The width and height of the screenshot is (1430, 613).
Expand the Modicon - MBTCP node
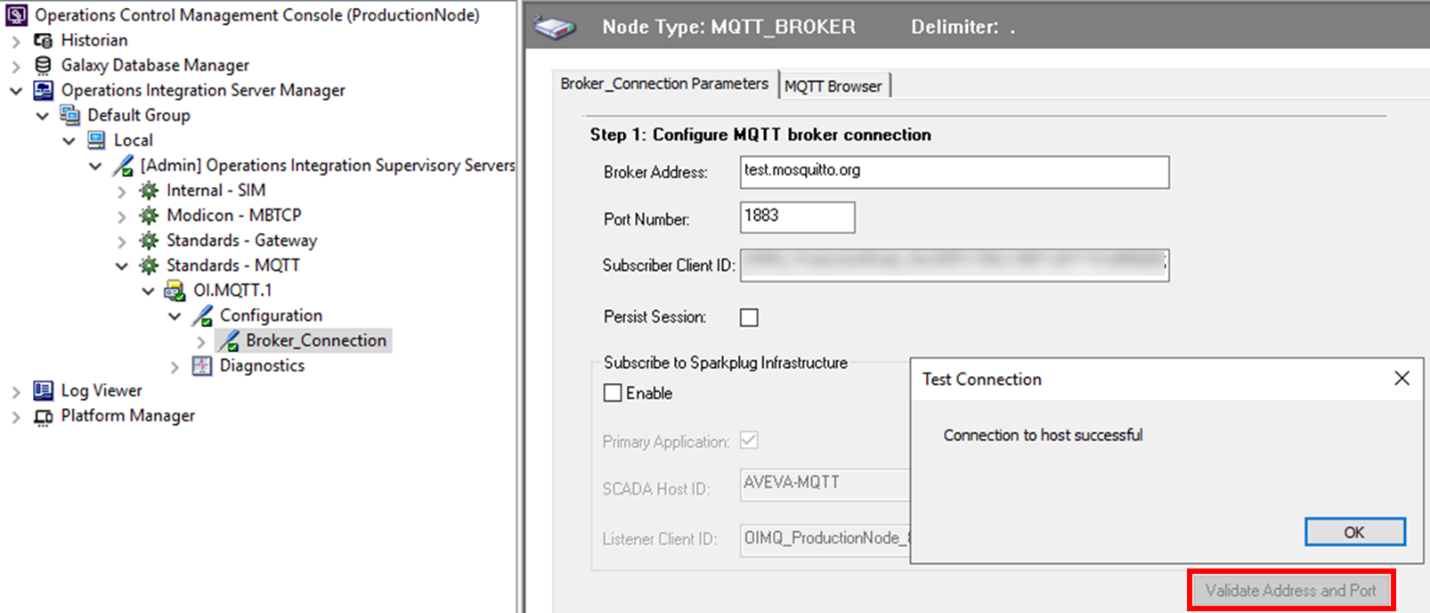pos(122,215)
